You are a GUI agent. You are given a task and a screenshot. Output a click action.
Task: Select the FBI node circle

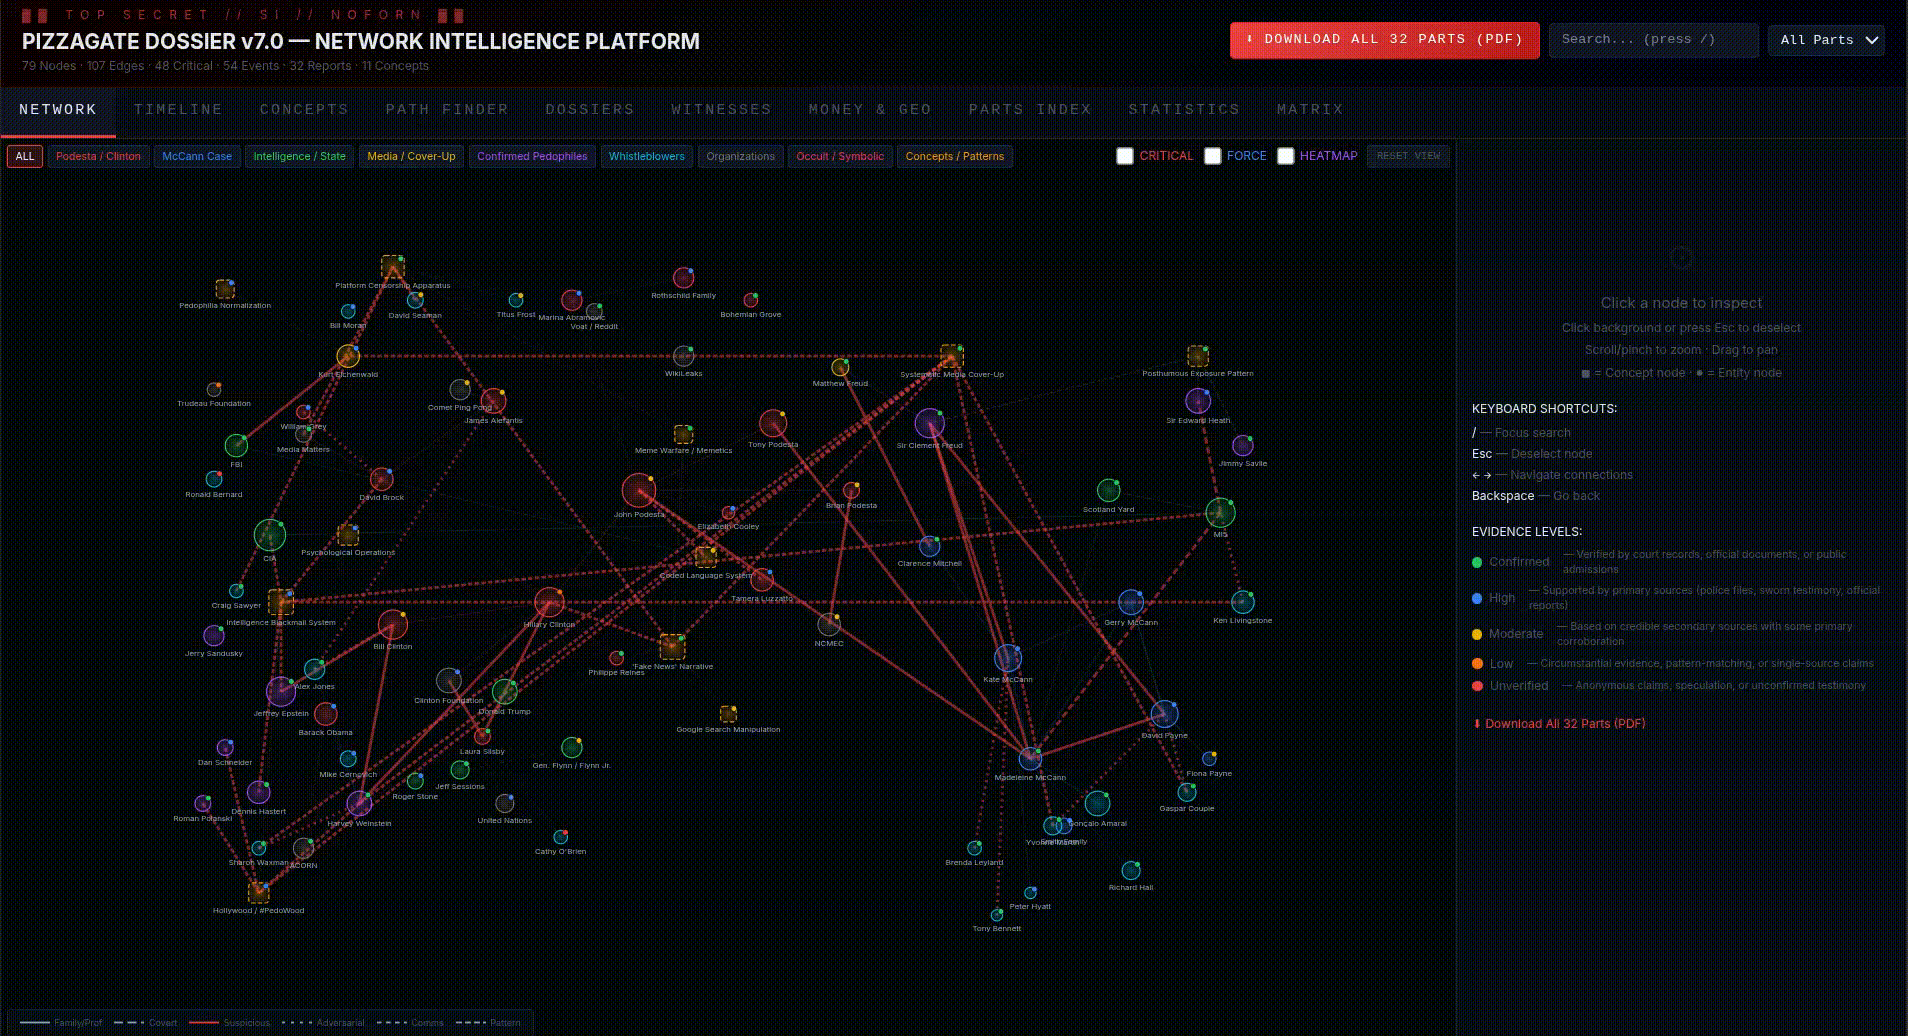point(236,446)
